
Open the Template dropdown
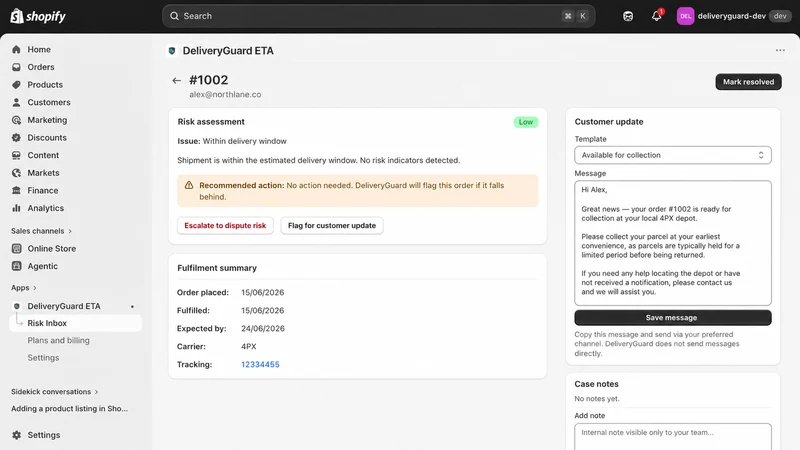coord(672,155)
